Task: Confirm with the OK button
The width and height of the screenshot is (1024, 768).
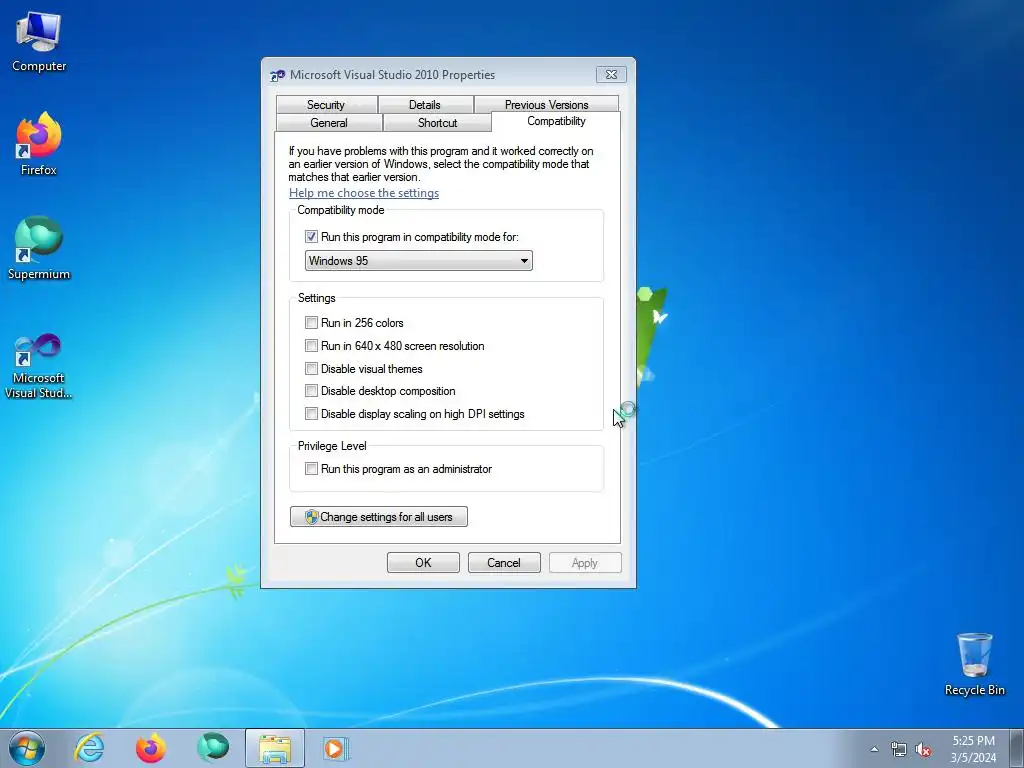Action: pos(423,563)
